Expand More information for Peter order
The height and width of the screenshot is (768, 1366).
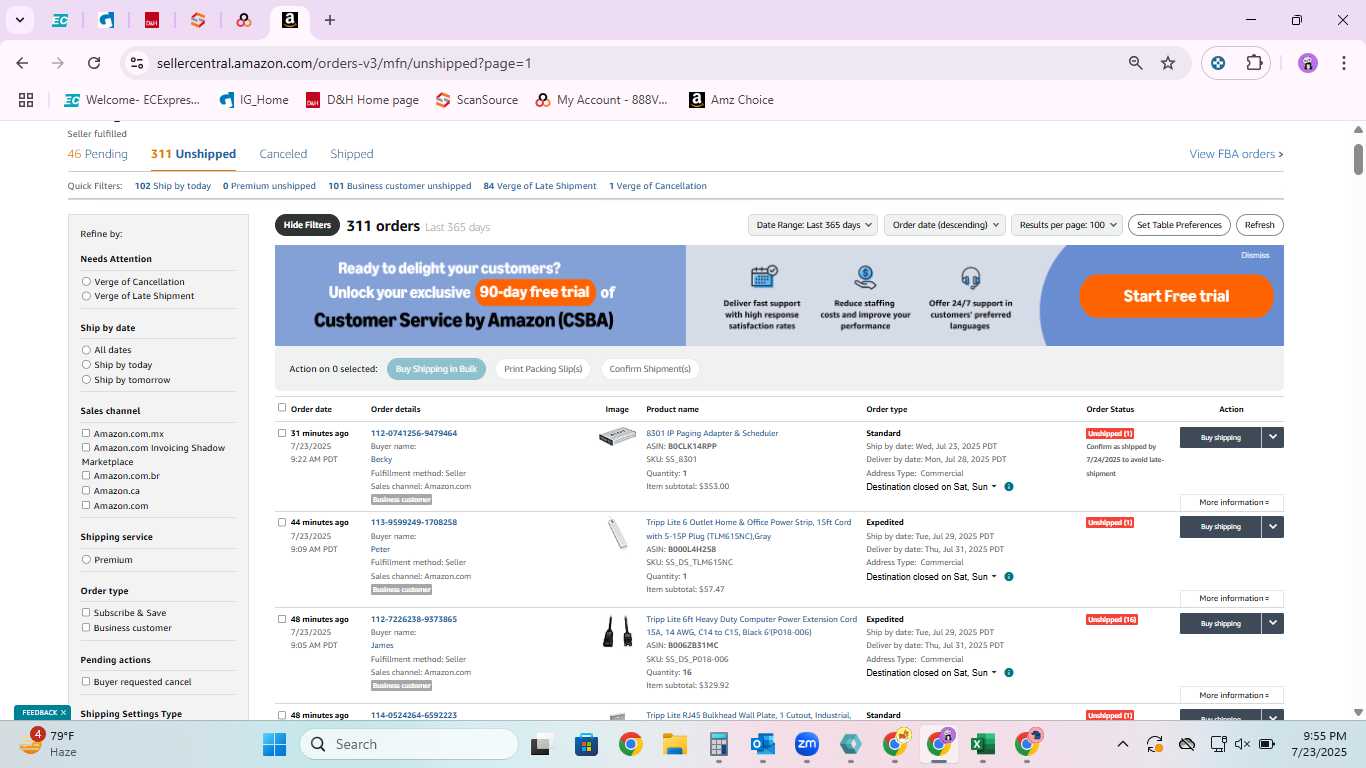click(x=1232, y=598)
